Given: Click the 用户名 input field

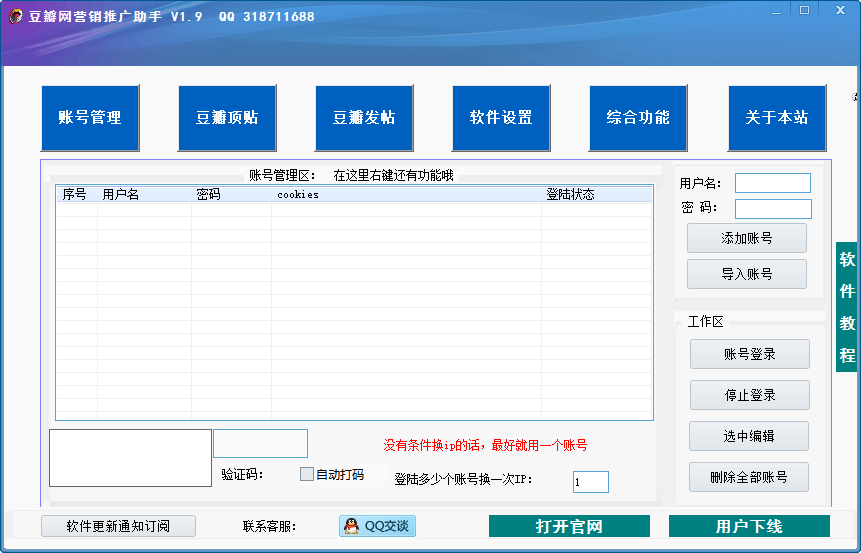Looking at the screenshot, I should point(772,183).
